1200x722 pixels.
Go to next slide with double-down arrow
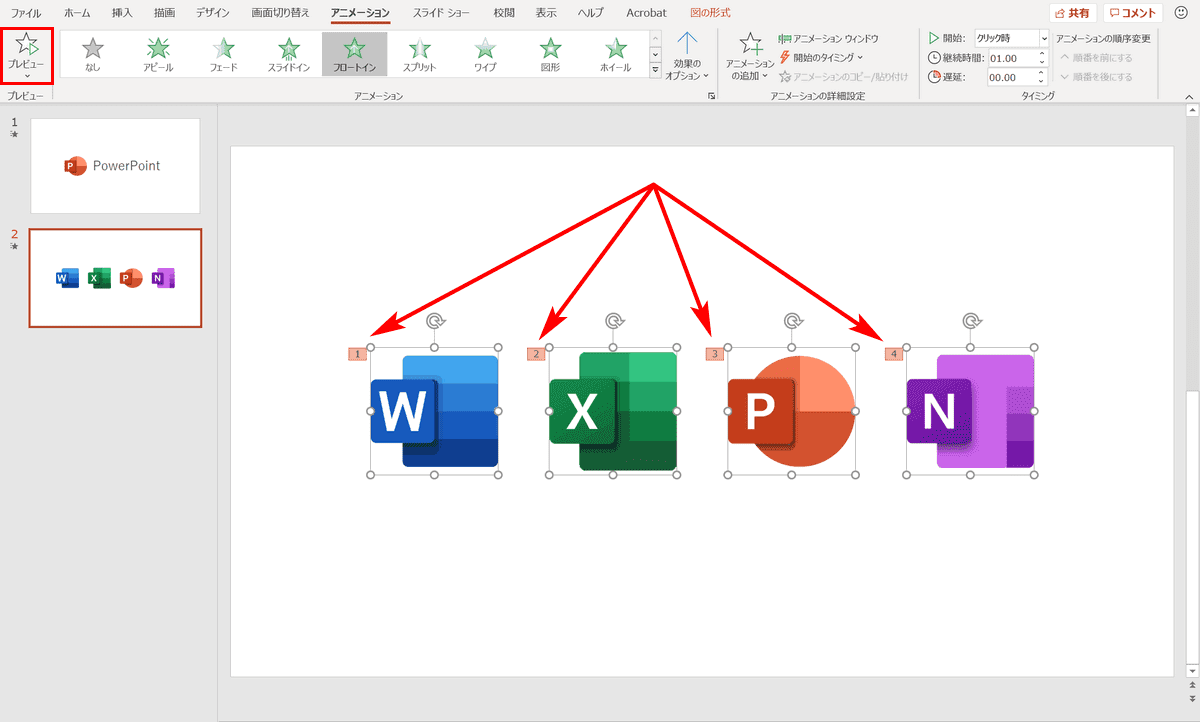(x=1190, y=698)
